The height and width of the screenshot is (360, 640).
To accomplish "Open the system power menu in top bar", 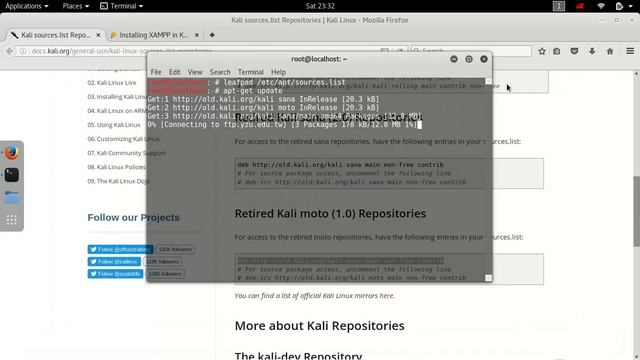I will [624, 6].
